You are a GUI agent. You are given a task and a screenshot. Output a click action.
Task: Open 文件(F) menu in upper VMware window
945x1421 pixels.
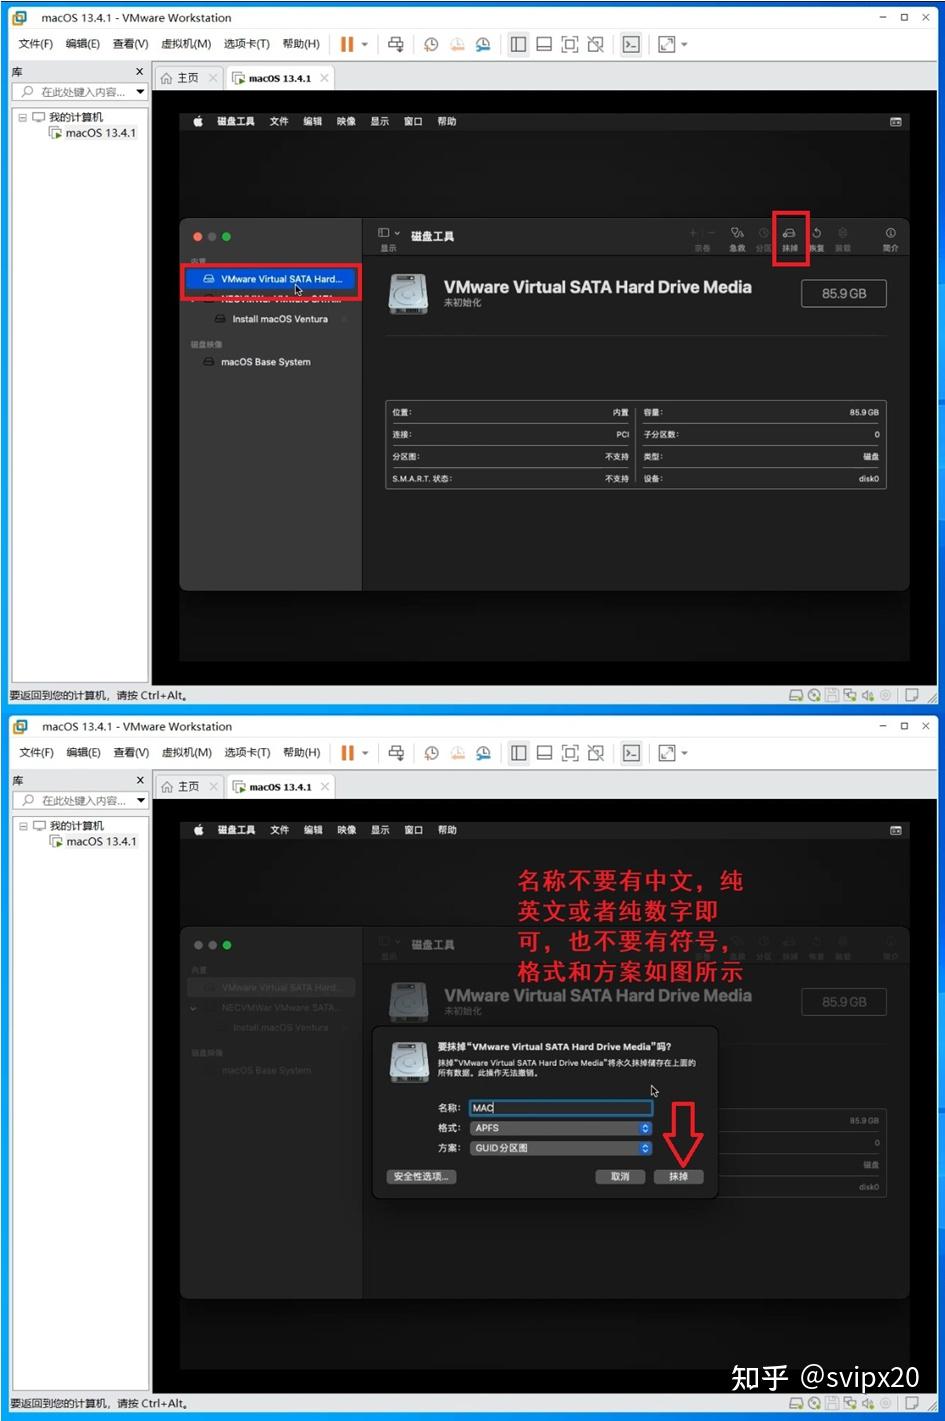coord(35,44)
